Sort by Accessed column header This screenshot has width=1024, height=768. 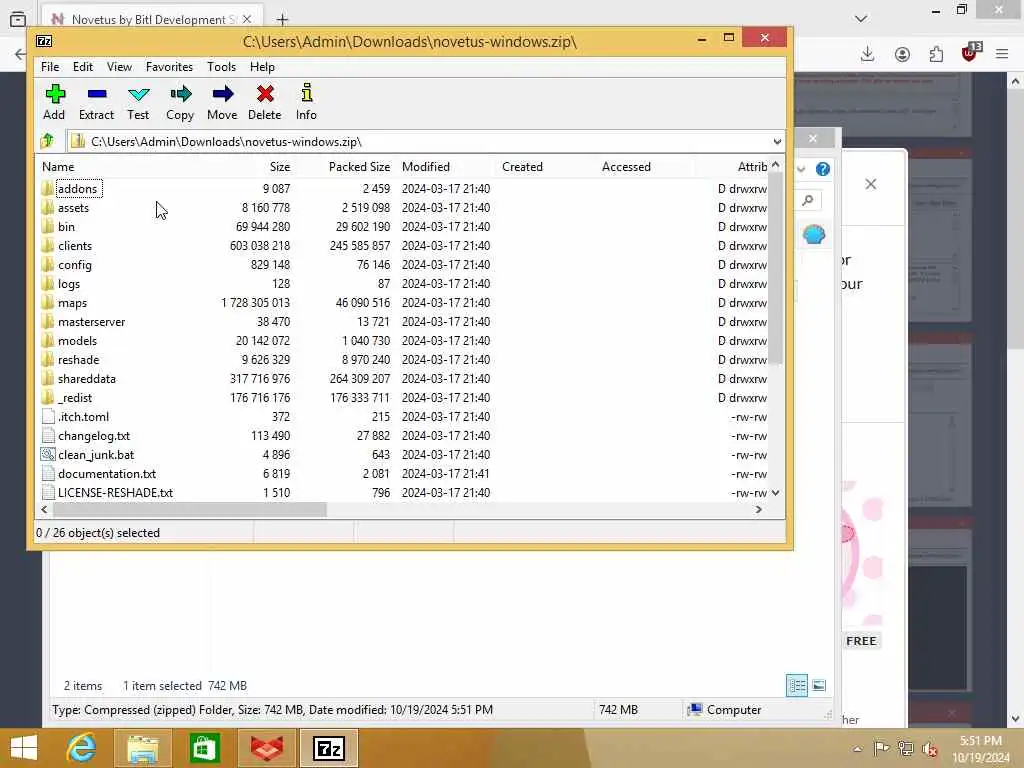coord(626,167)
